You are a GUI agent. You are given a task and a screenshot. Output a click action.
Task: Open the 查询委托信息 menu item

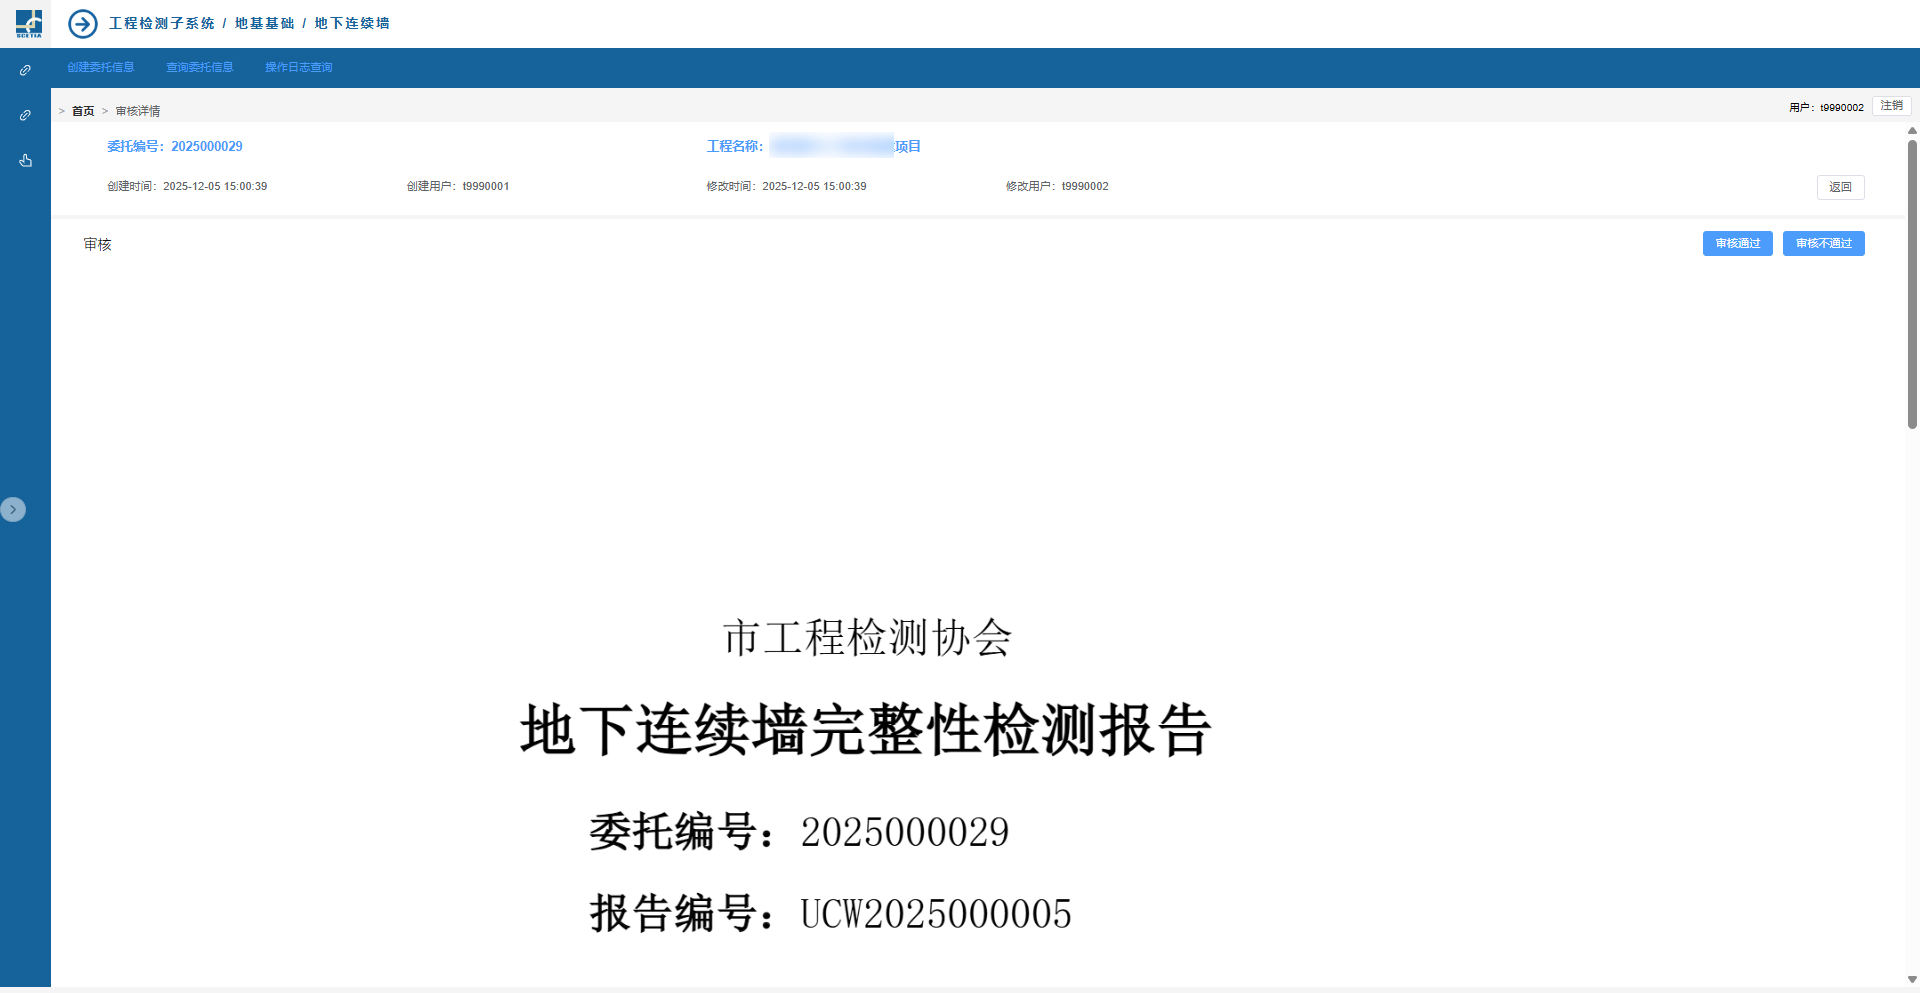200,67
